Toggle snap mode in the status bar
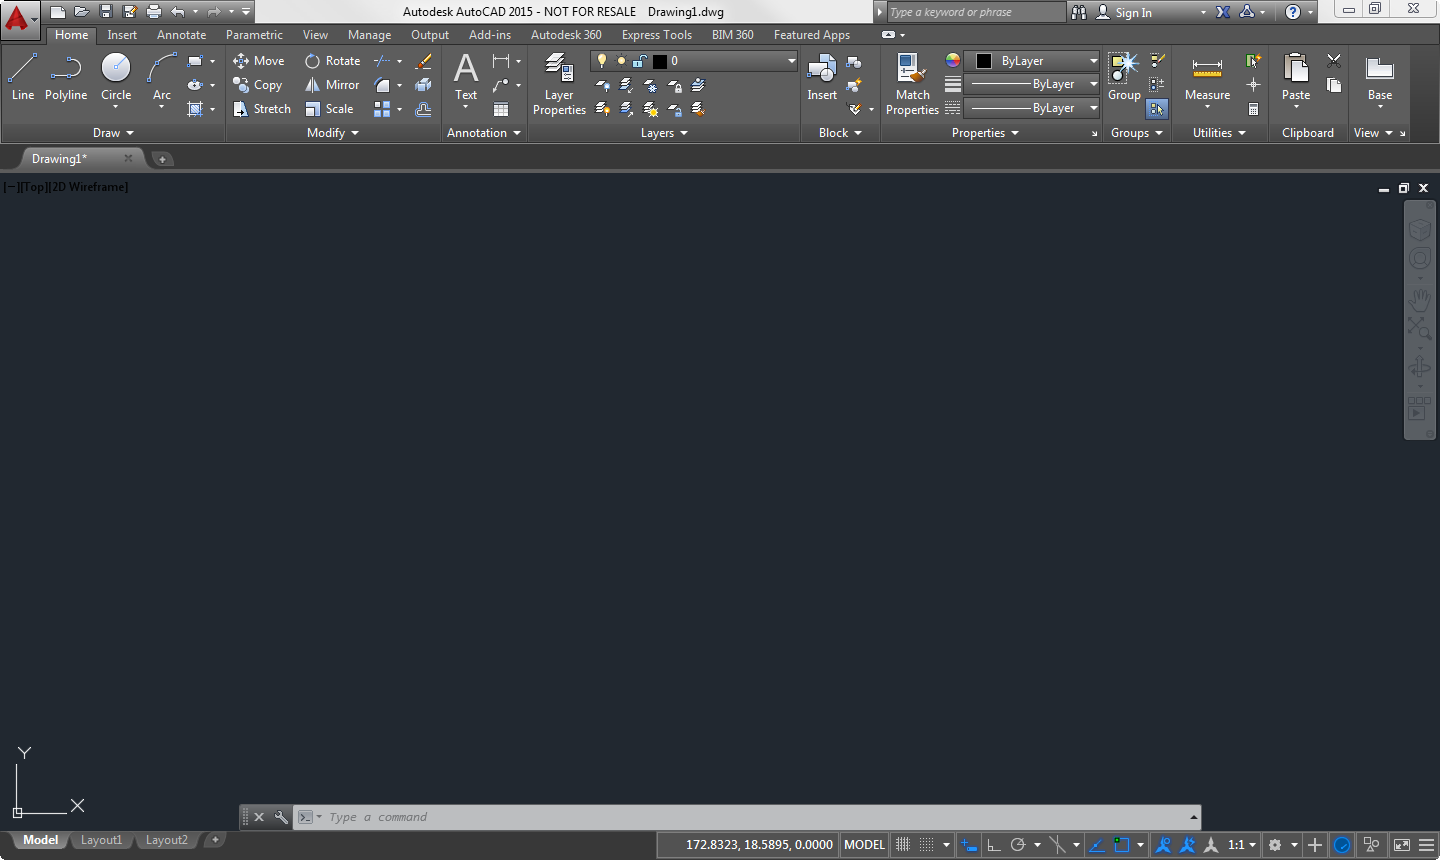Viewport: 1440px width, 860px height. click(x=925, y=844)
